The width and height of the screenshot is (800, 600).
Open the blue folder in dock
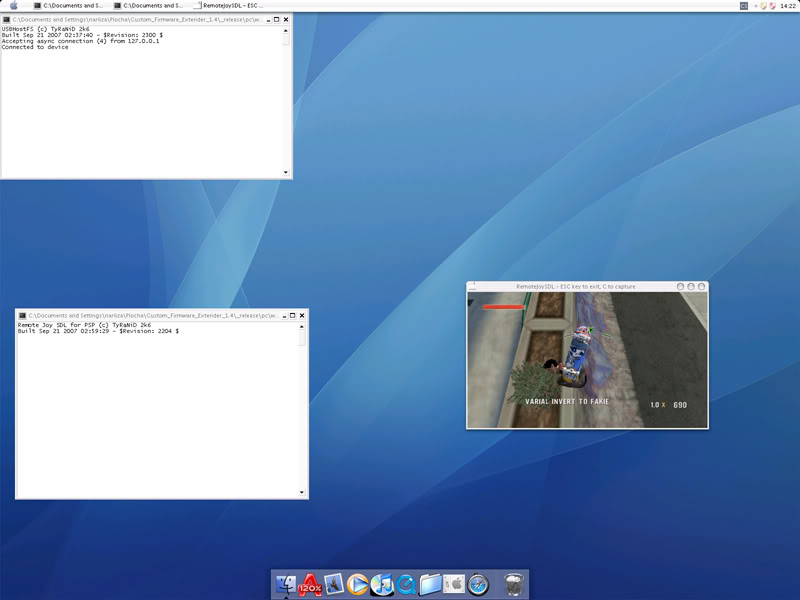[x=430, y=584]
